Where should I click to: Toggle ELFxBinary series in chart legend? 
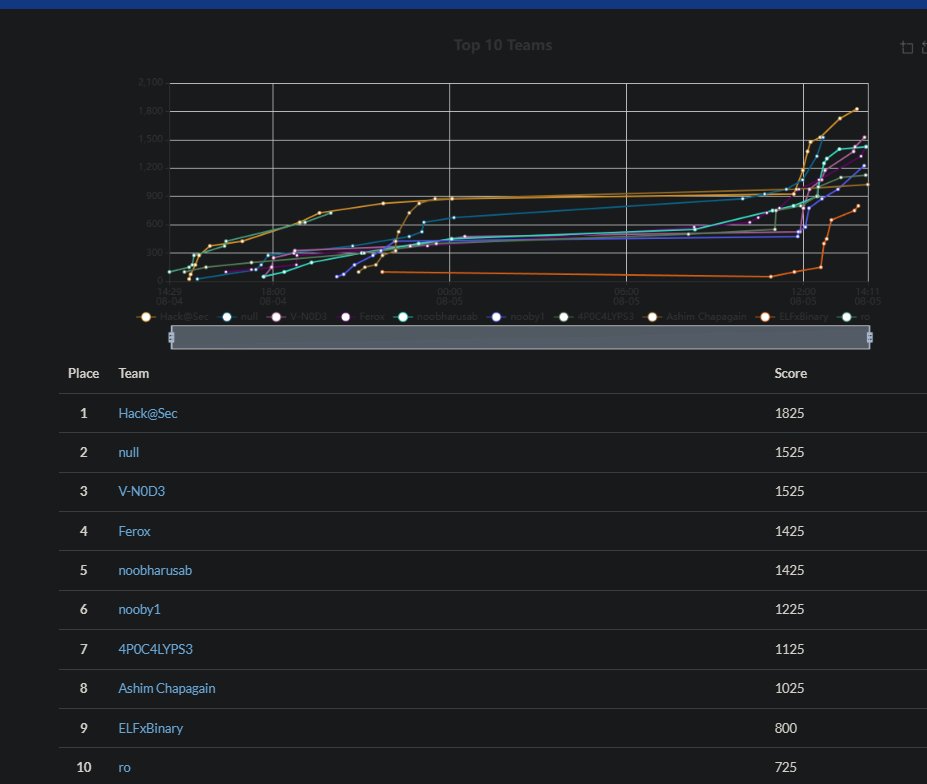point(792,317)
